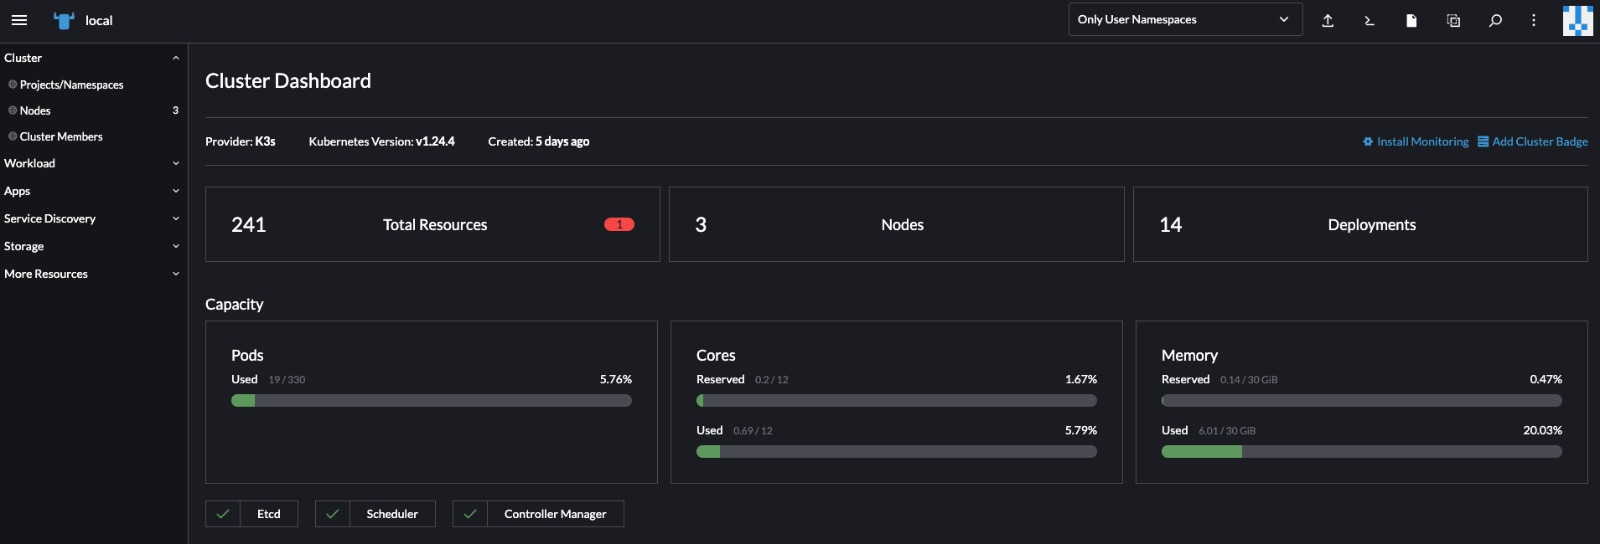Screen dimensions: 1600x544
Task: Click the Provider K3s text
Action: tap(240, 142)
